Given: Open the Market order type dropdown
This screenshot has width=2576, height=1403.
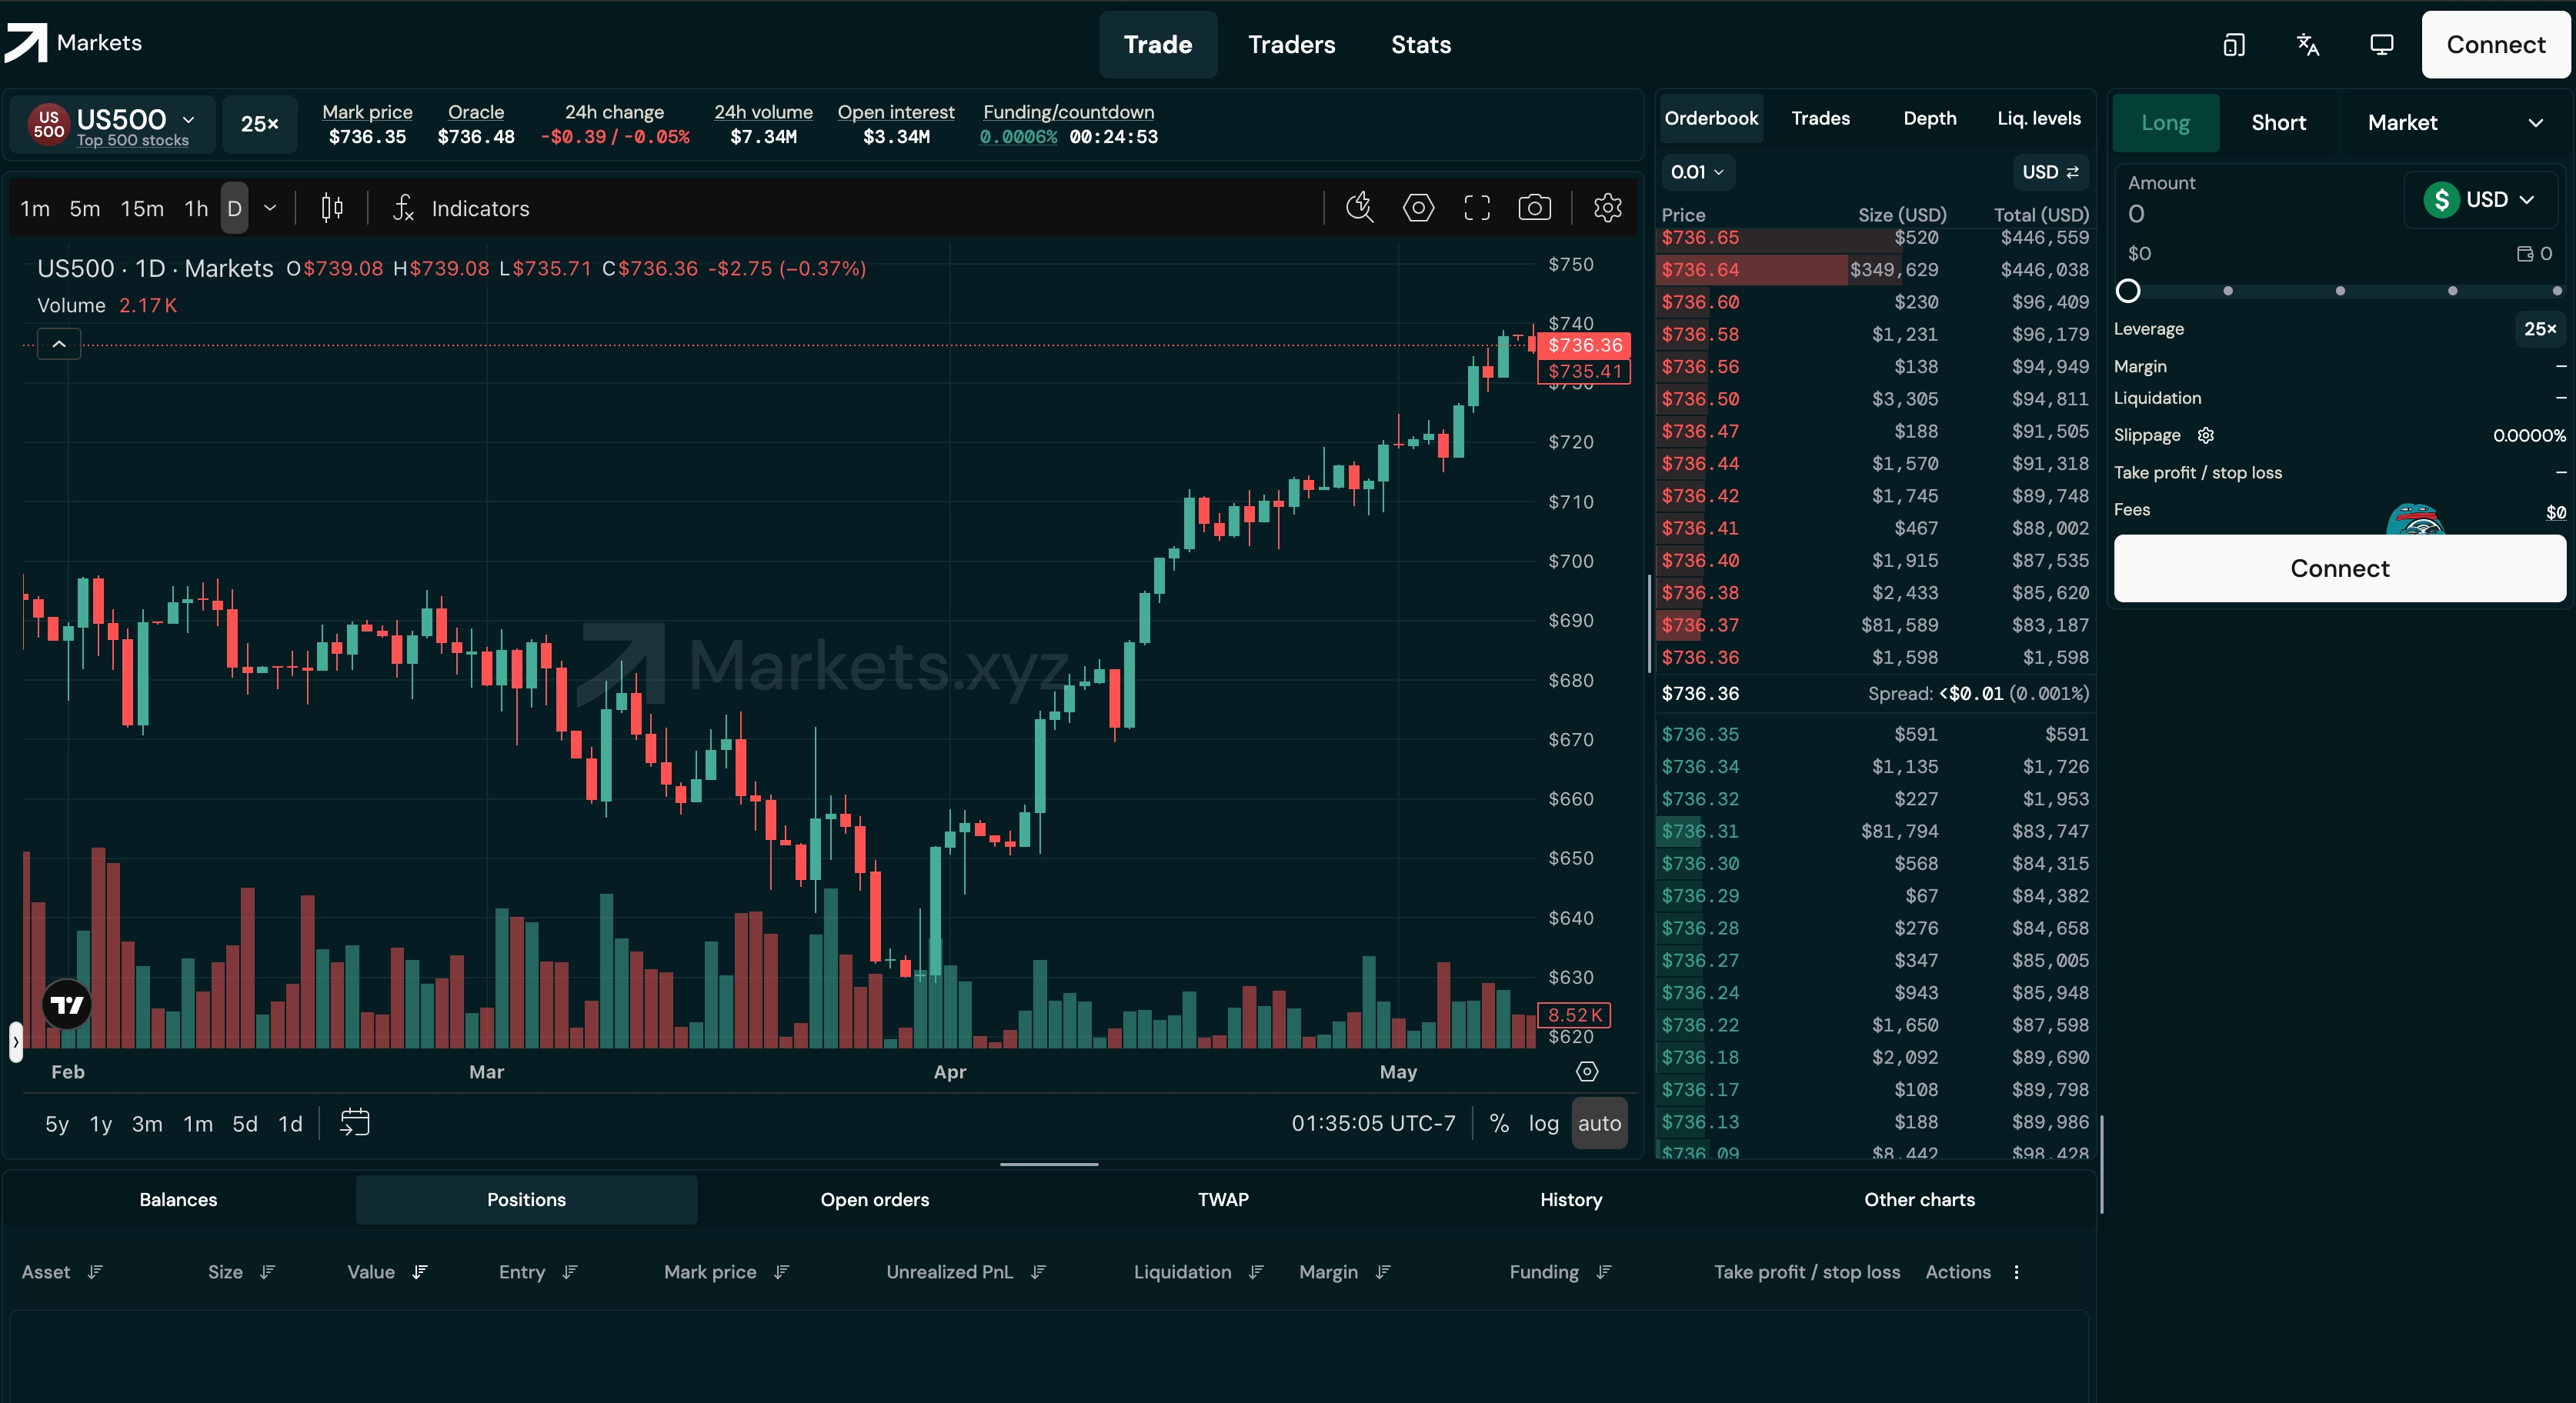Looking at the screenshot, I should 2454,123.
